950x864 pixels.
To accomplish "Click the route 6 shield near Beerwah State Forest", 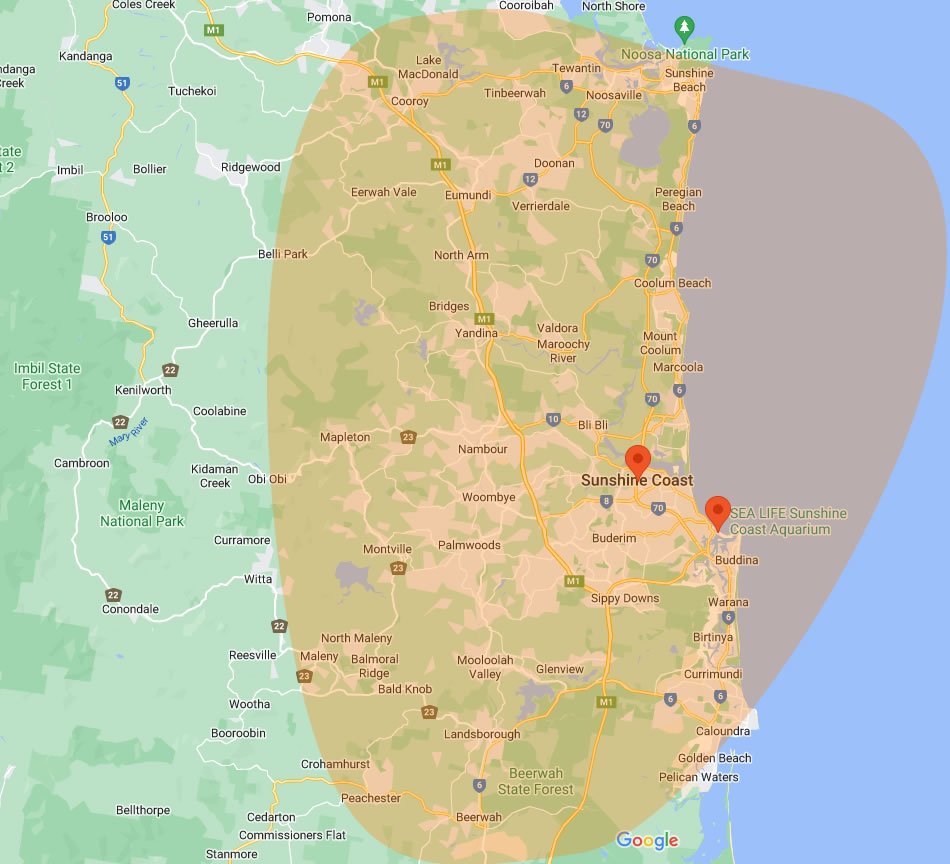I will (x=479, y=785).
